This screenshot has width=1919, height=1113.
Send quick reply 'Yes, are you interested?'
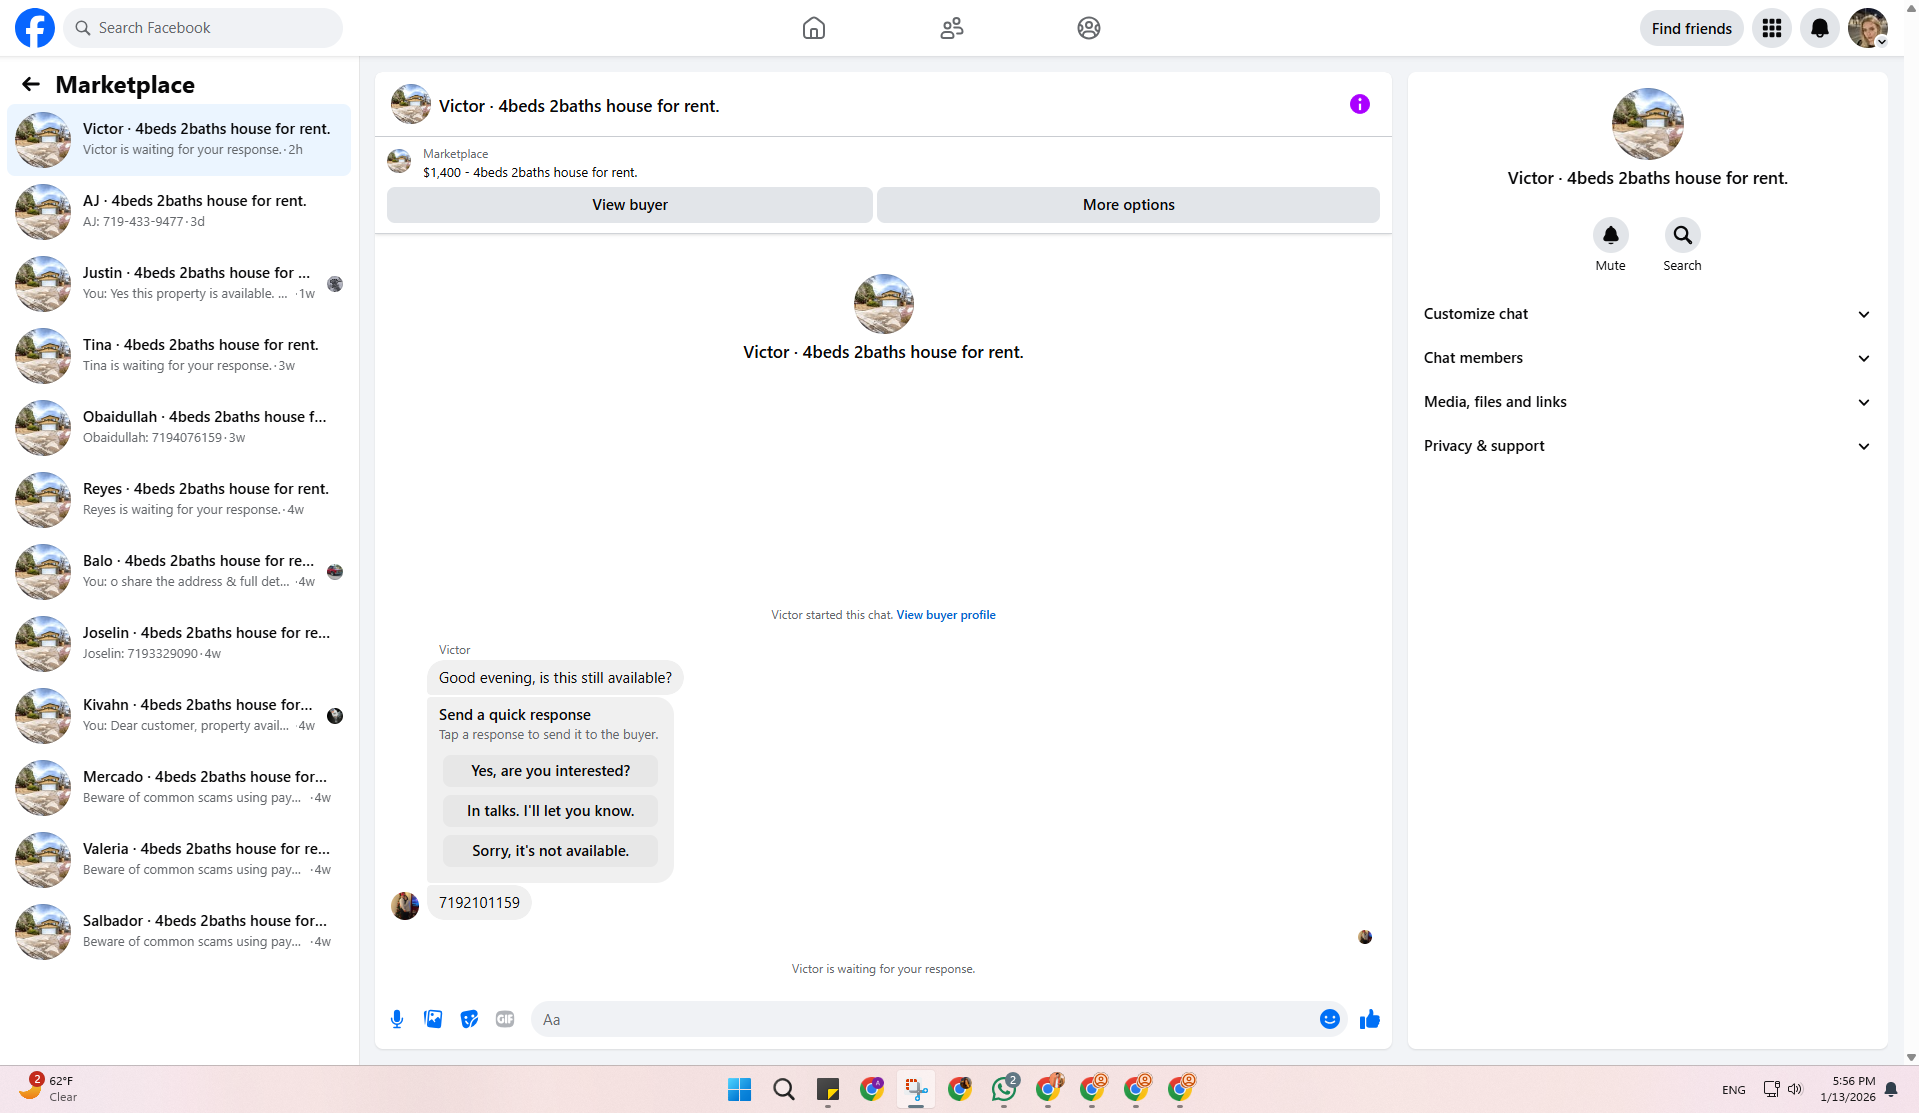[x=550, y=771]
